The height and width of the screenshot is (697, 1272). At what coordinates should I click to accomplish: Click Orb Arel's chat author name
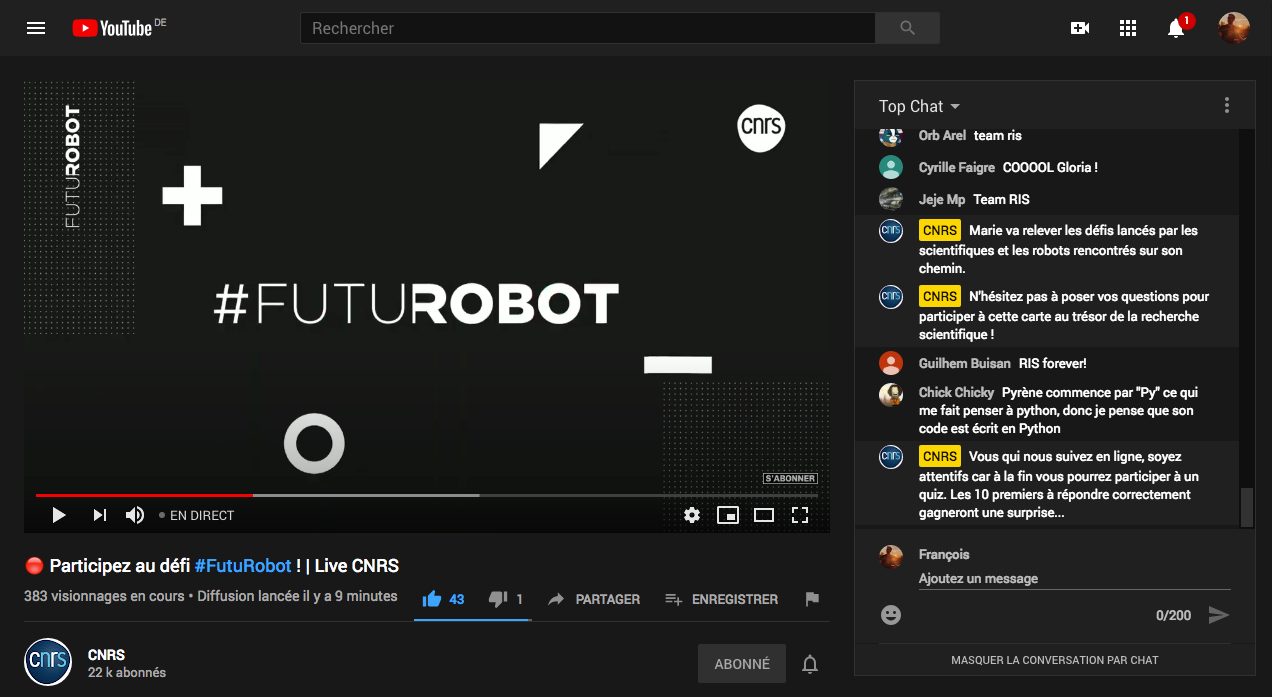(x=942, y=136)
